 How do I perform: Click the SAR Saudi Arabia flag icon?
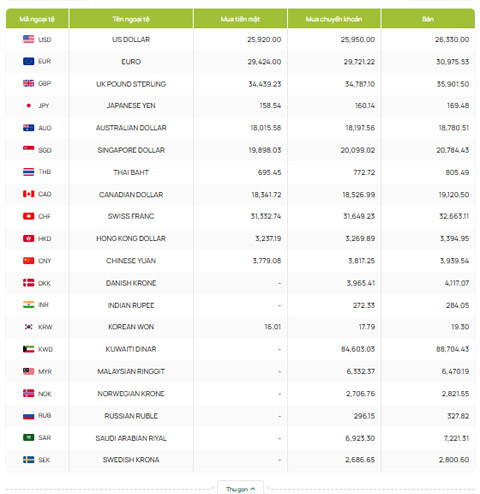coord(28,438)
